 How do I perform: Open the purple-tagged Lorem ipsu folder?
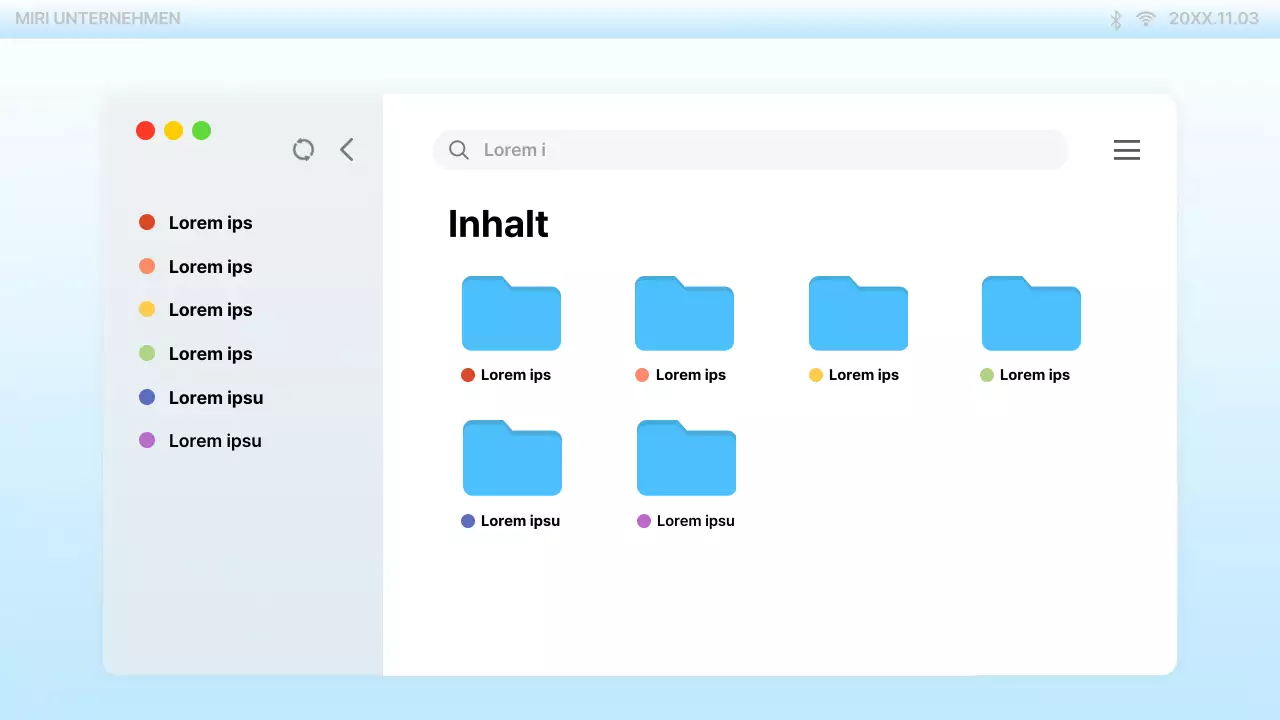pyautogui.click(x=686, y=458)
